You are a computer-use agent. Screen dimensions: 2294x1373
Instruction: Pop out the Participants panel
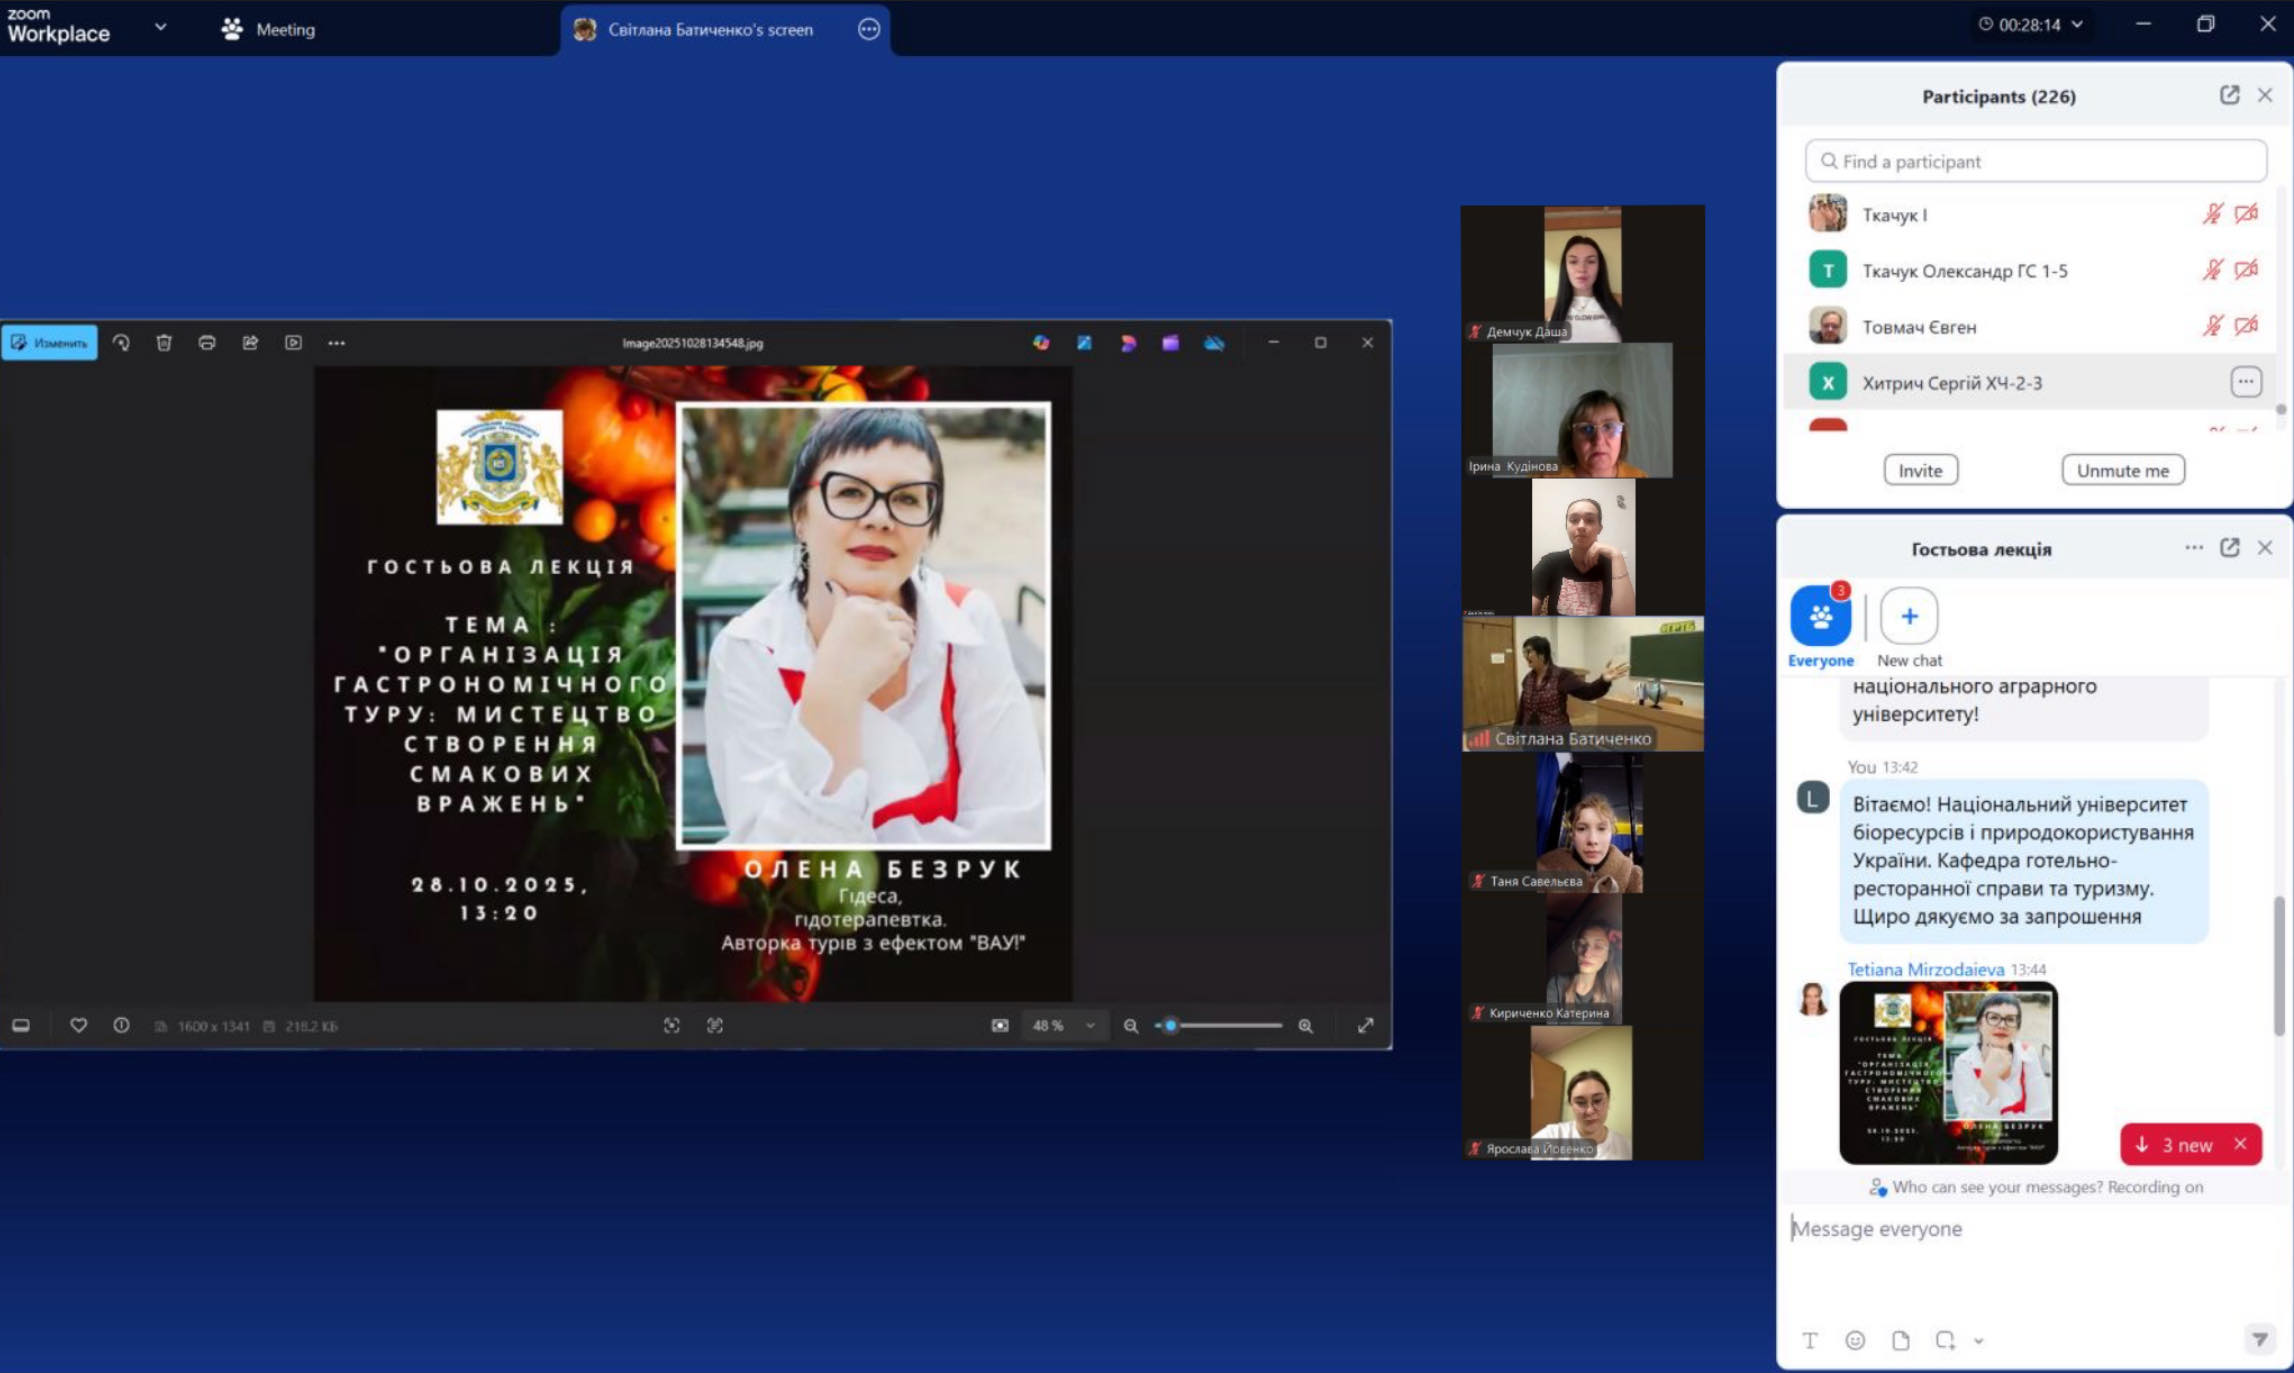(x=2229, y=95)
